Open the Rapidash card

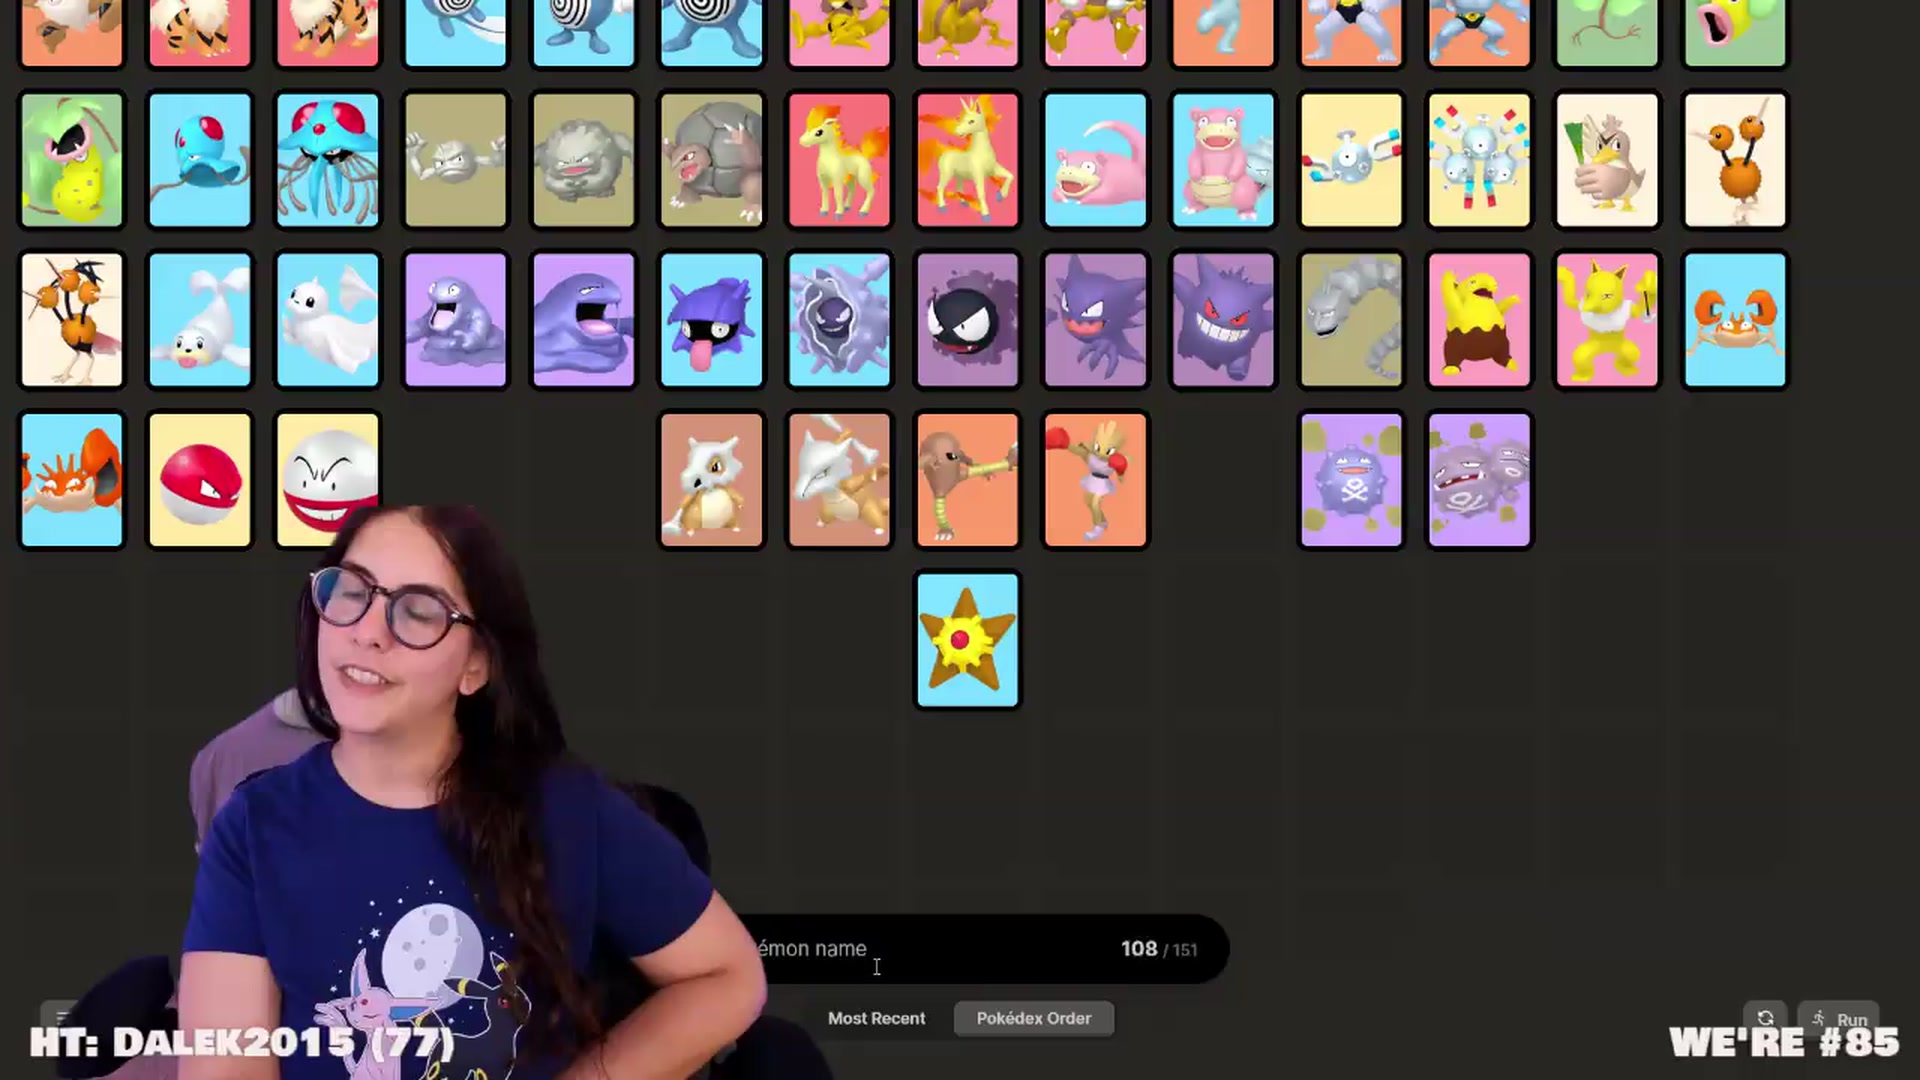968,160
